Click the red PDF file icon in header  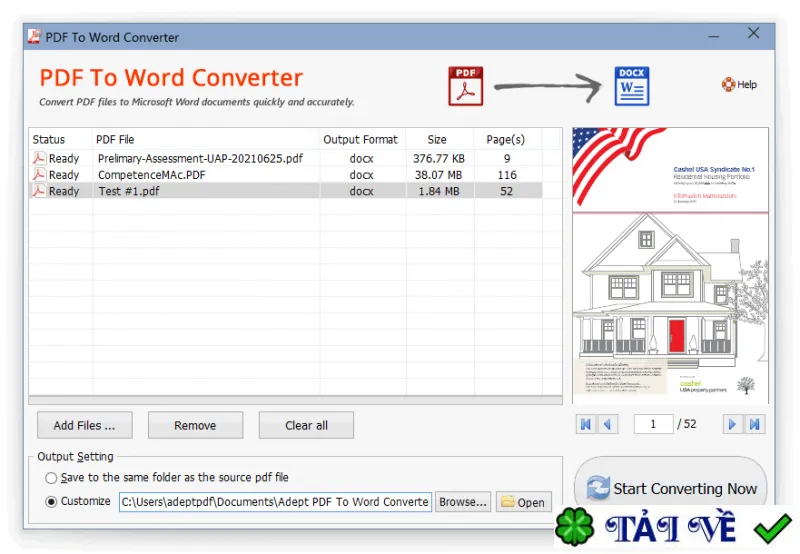(x=465, y=86)
